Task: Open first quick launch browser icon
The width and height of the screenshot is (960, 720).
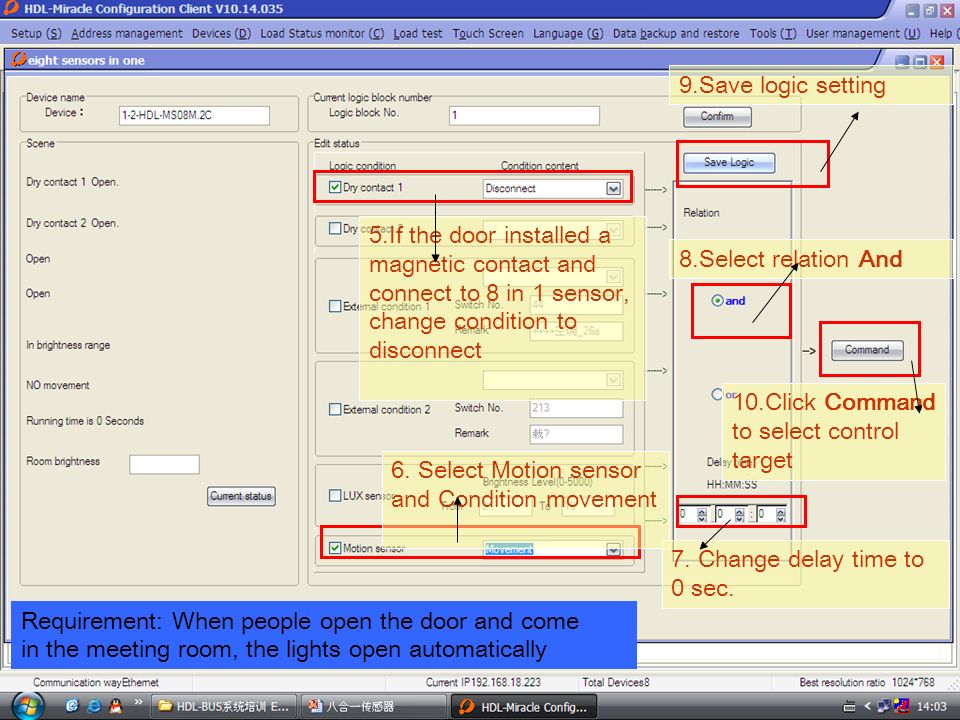Action: pos(72,706)
